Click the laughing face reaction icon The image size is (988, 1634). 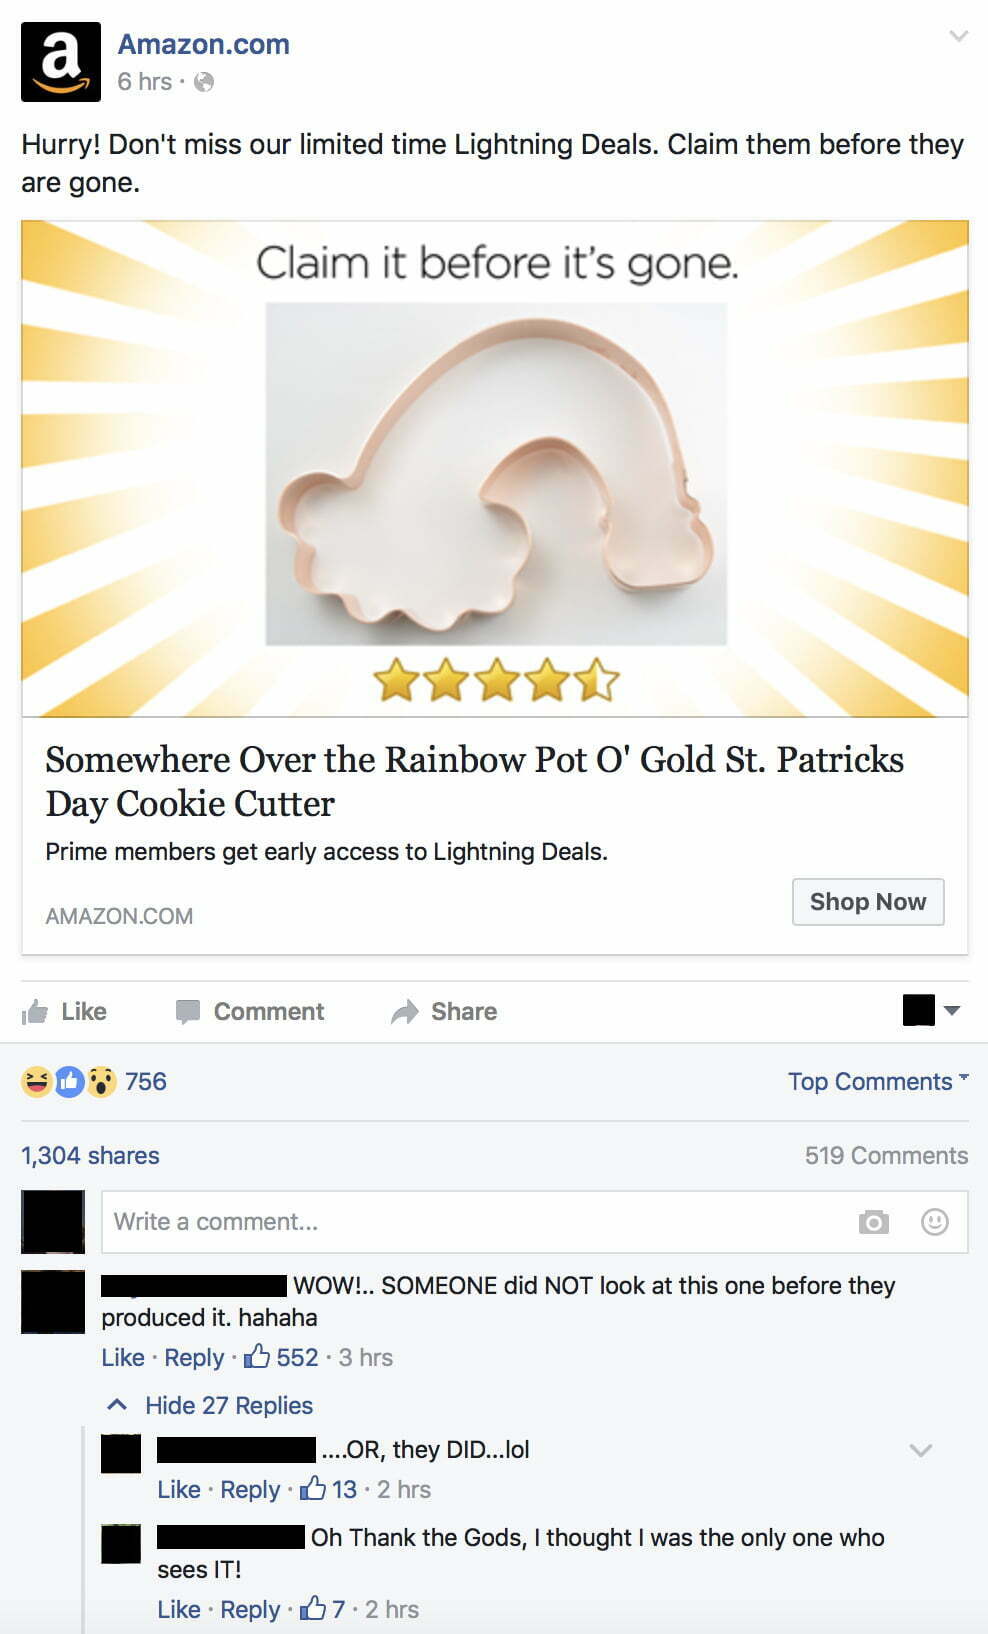pos(36,1081)
